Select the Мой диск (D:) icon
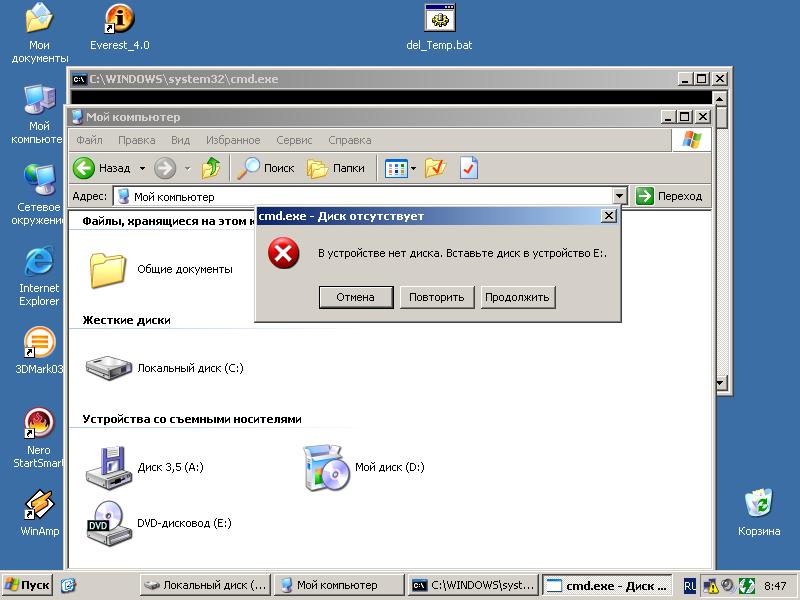This screenshot has width=800, height=600. pyautogui.click(x=327, y=467)
